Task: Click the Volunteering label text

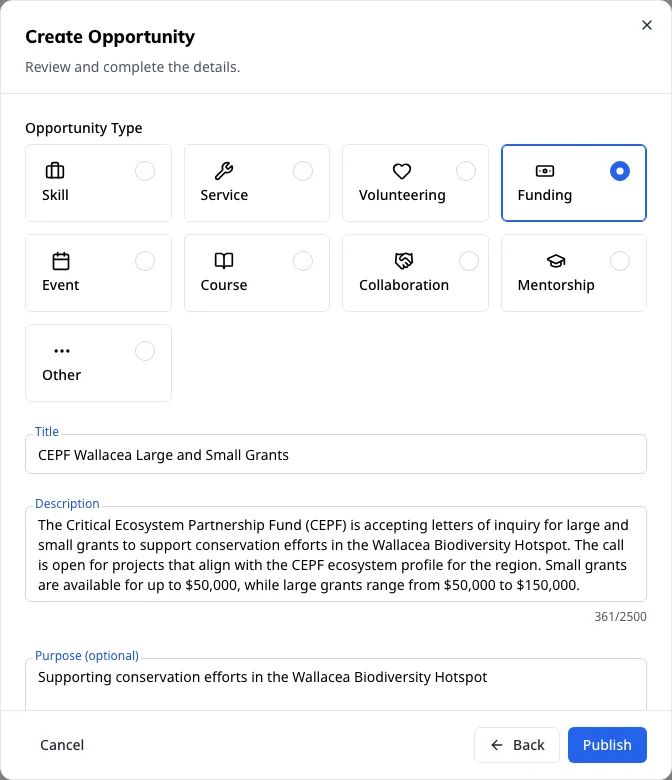Action: point(402,195)
